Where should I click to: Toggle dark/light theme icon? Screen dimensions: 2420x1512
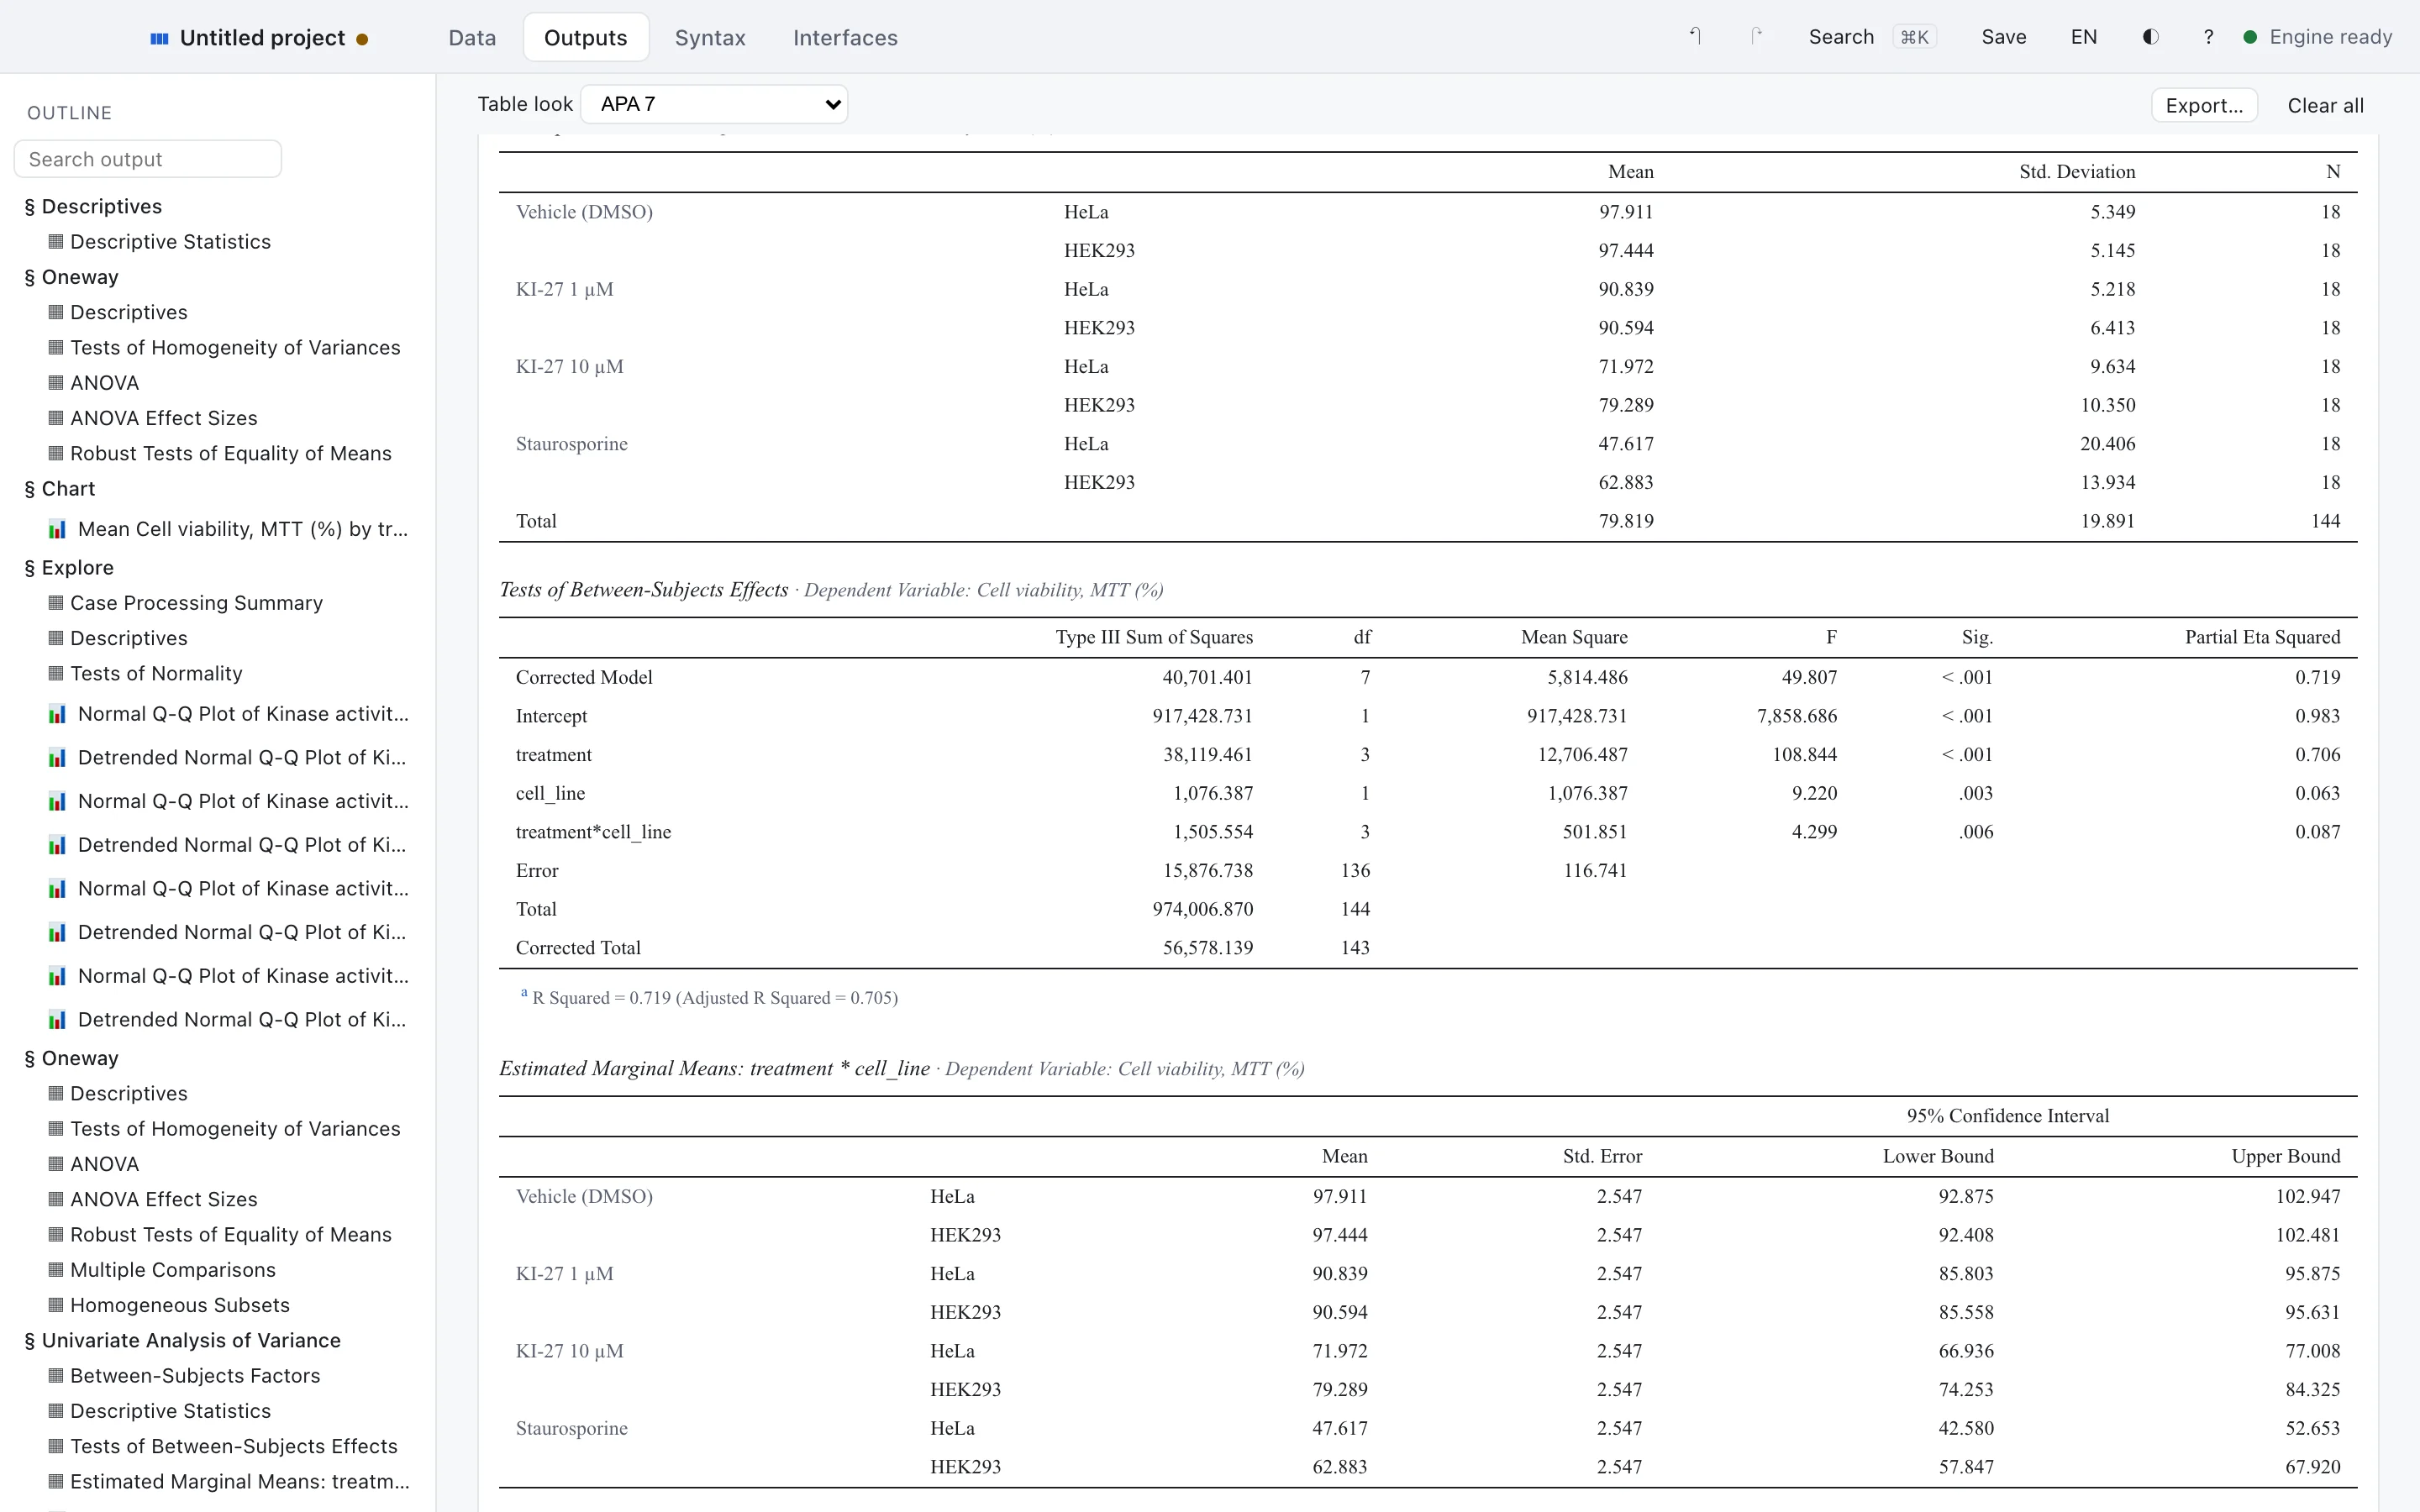[x=2150, y=37]
